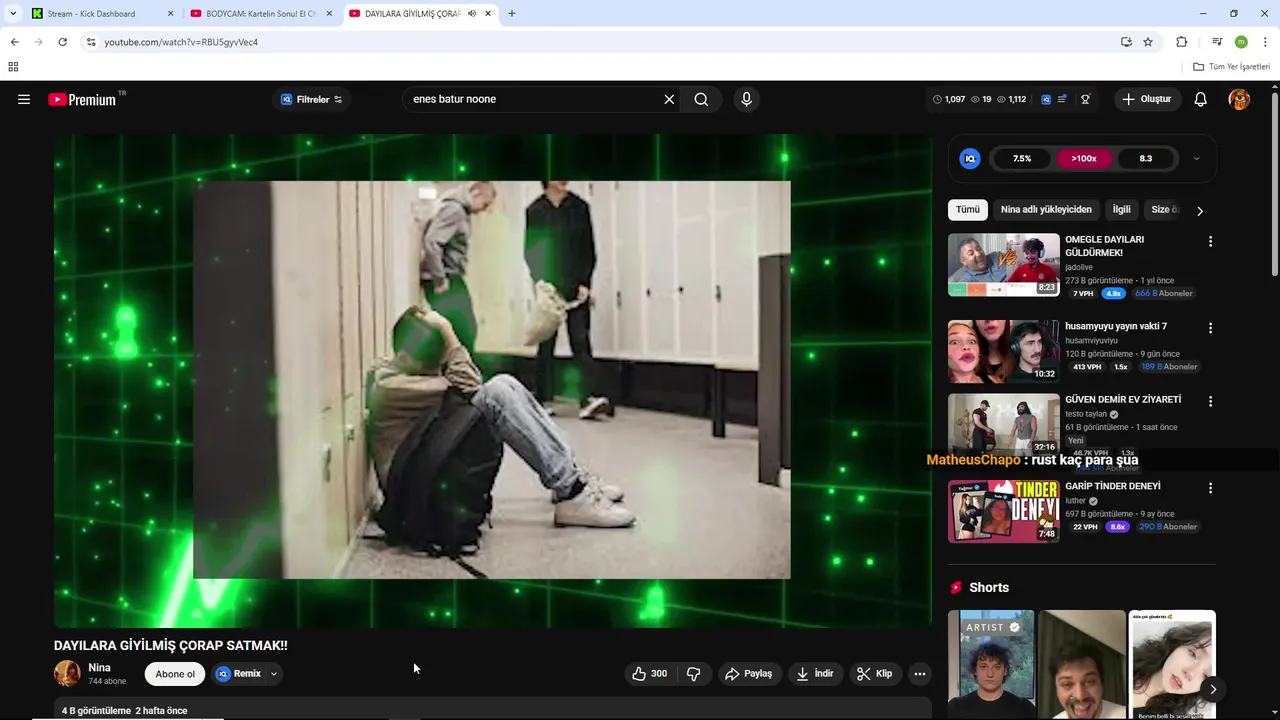Click the address bar URL
Viewport: 1280px width, 720px height.
[x=181, y=42]
